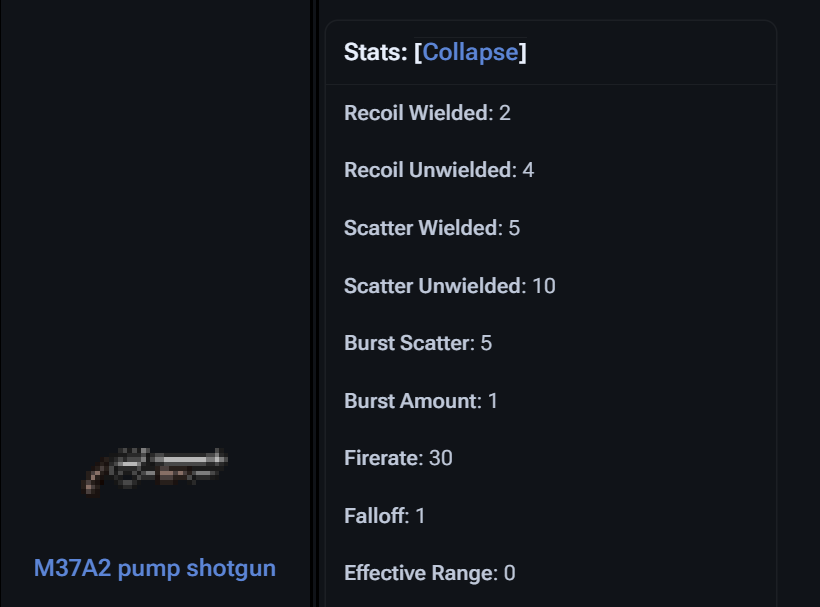Click the Recoil Unwielded value 4
The height and width of the screenshot is (607, 820).
528,171
